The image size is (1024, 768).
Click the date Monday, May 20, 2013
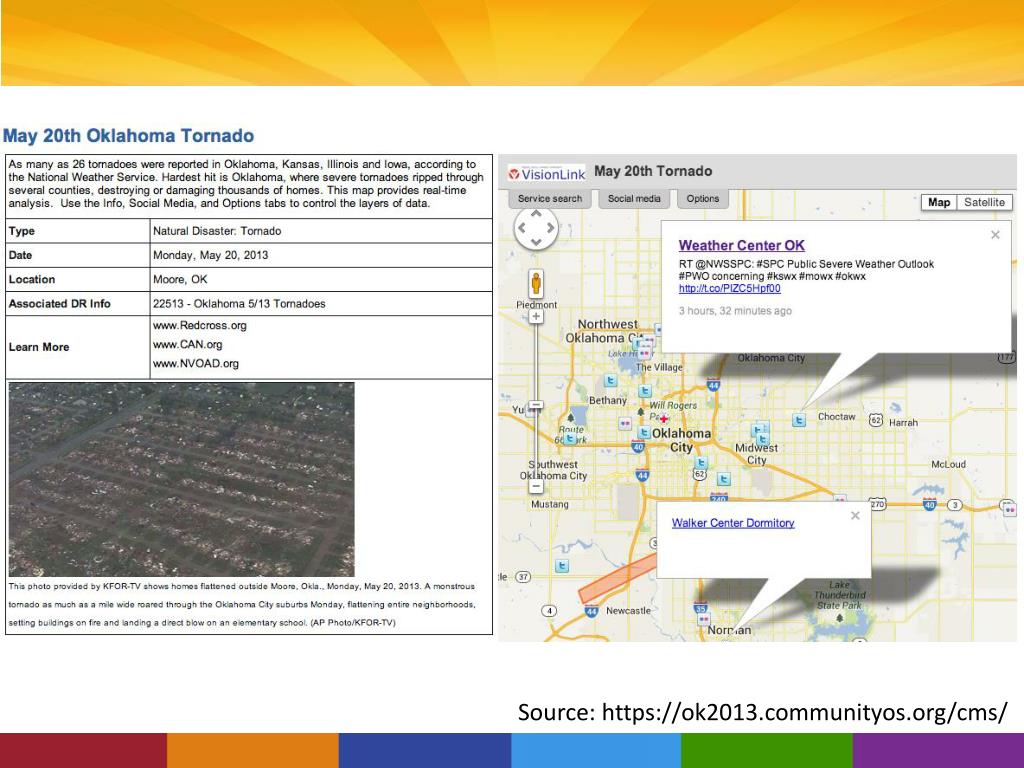210,255
